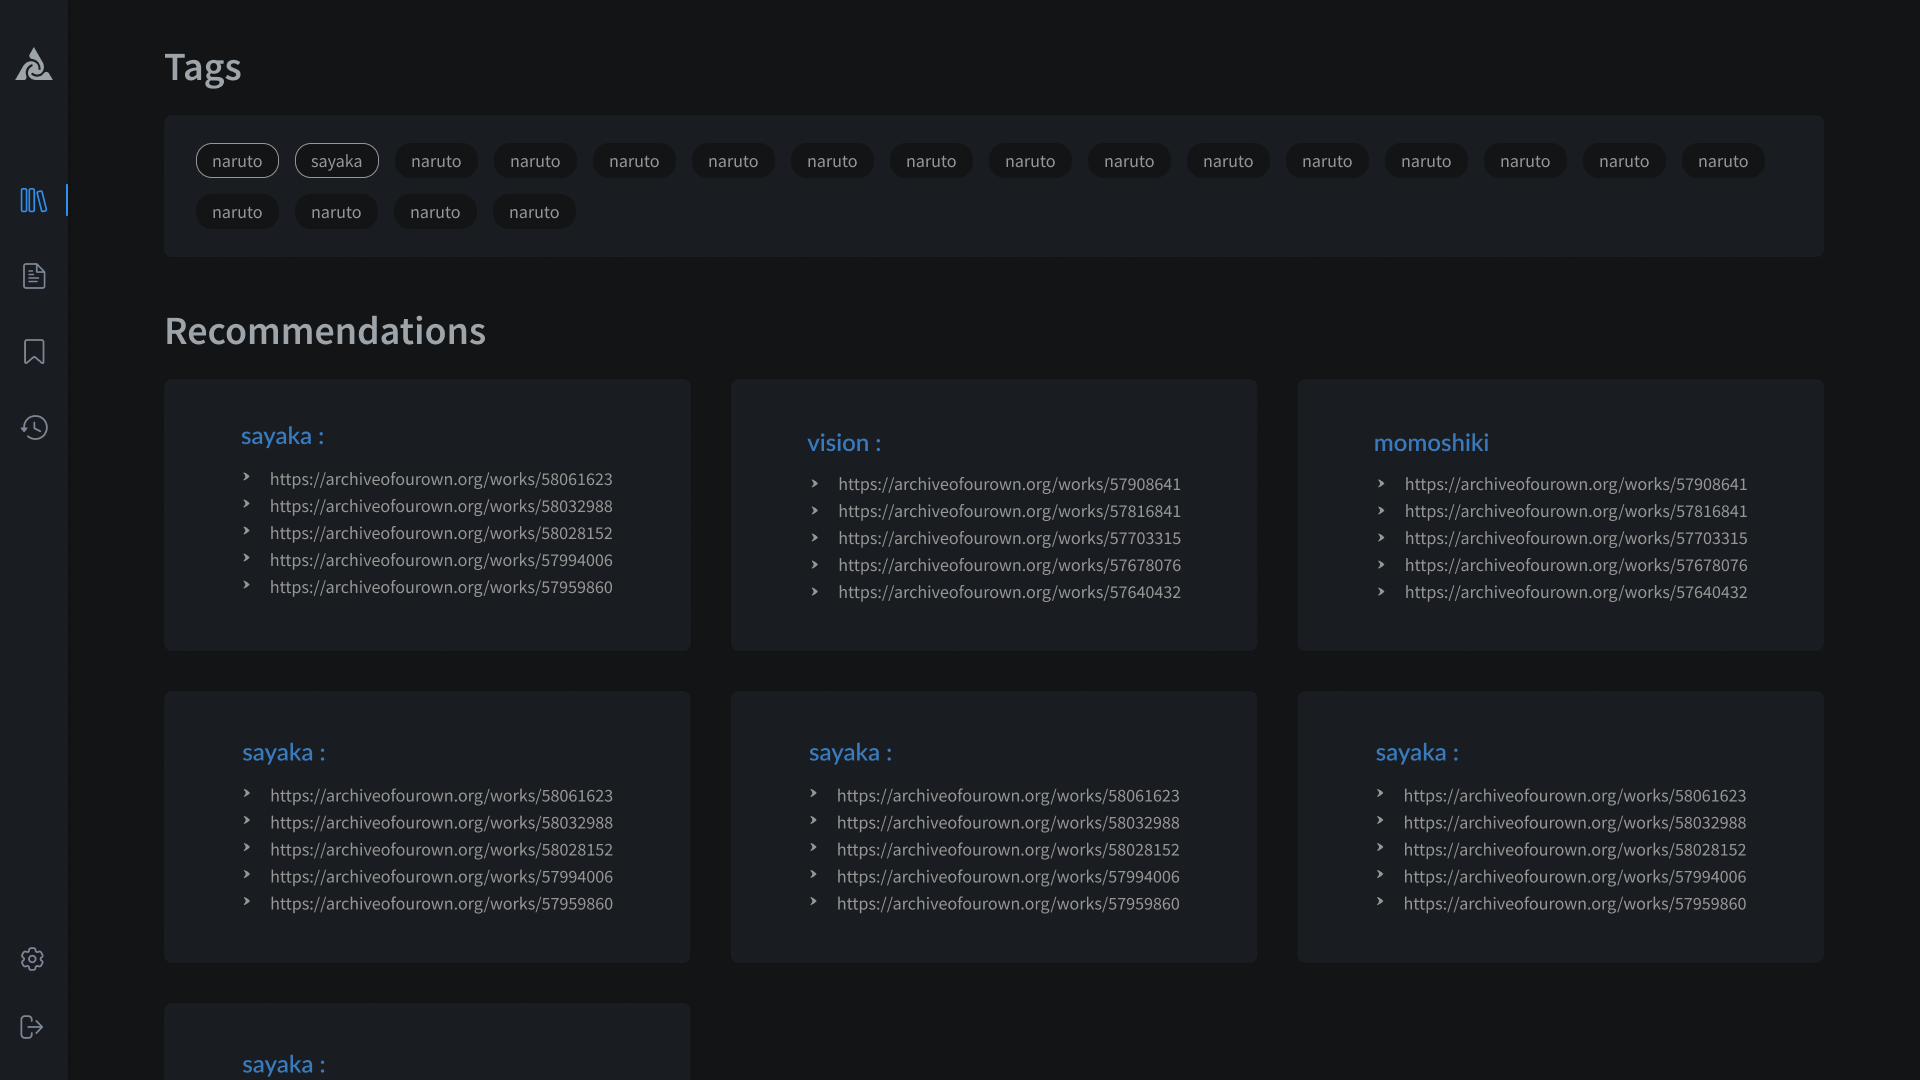Viewport: 1920px width, 1080px height.
Task: Open the vision recommendation heading
Action: point(844,443)
